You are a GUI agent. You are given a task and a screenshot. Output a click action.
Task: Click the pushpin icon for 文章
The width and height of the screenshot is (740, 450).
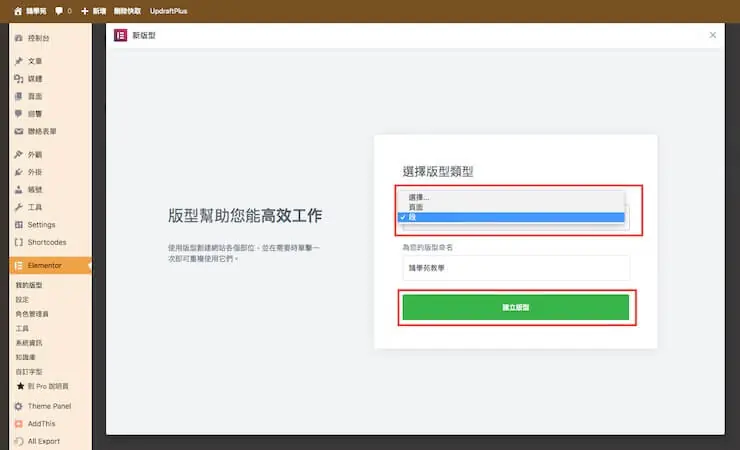pyautogui.click(x=18, y=61)
